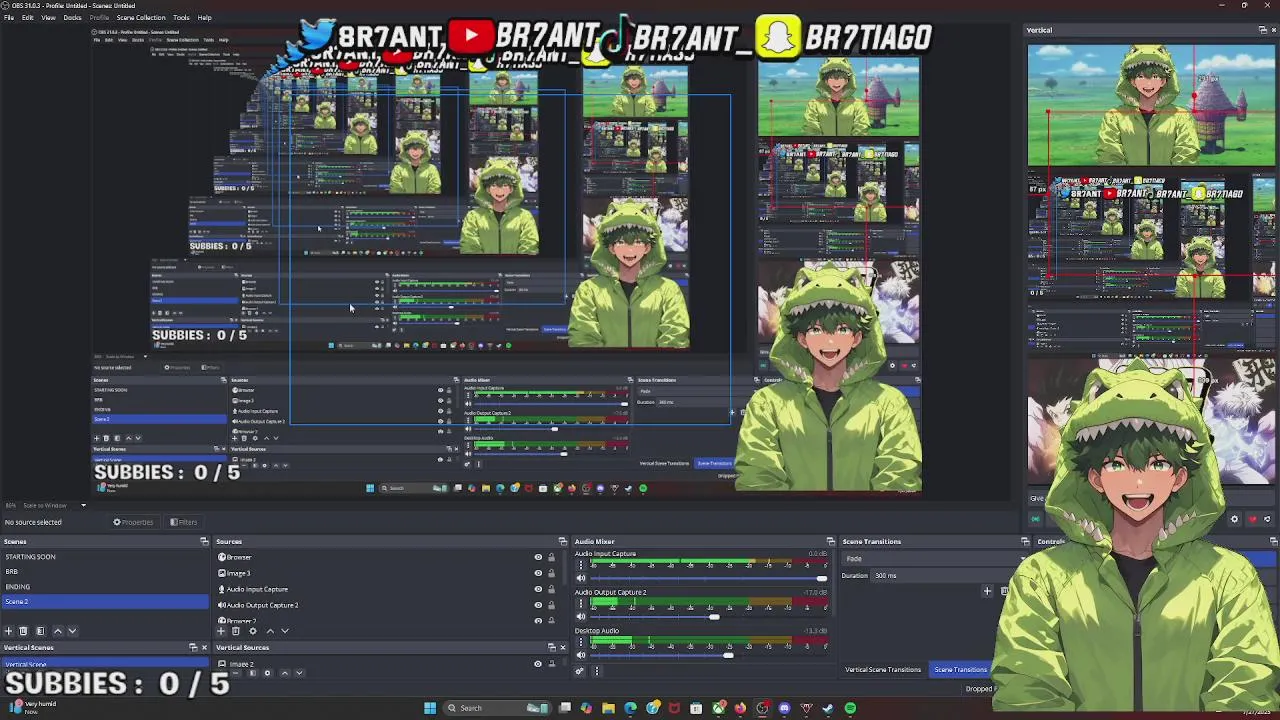Move source down in Sources toolbar
Image resolution: width=1280 pixels, height=720 pixels.
pyautogui.click(x=285, y=631)
